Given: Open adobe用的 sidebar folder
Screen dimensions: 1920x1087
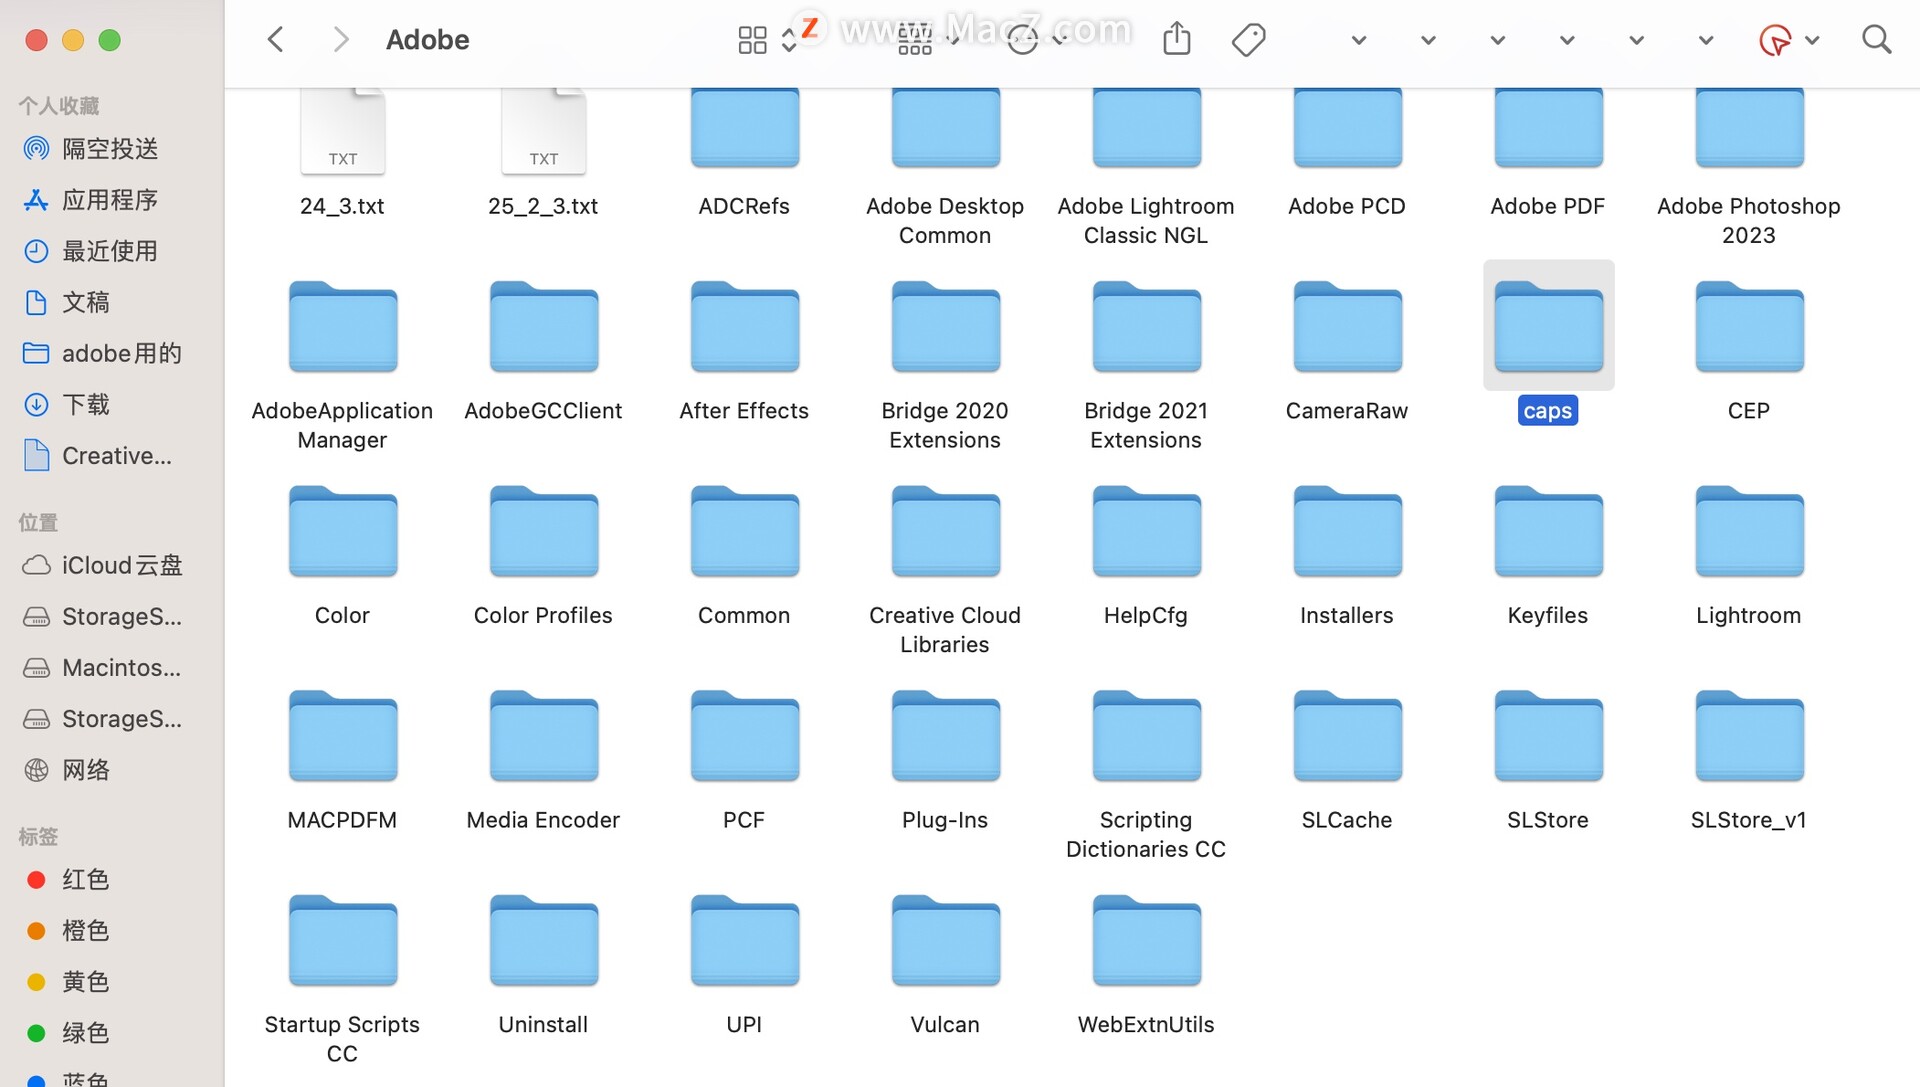Looking at the screenshot, I should coord(121,352).
